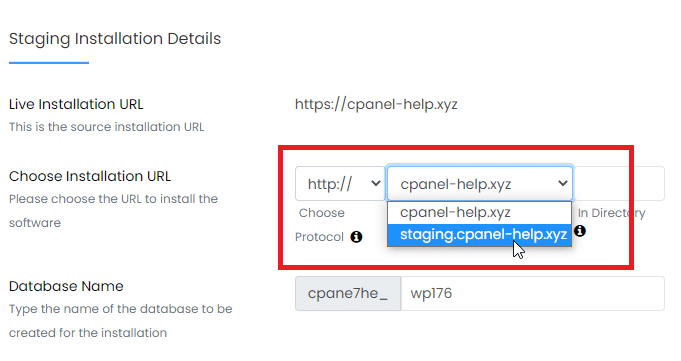Click the info icon beside Choose Protocol
This screenshot has width=681, height=361.
[x=356, y=237]
